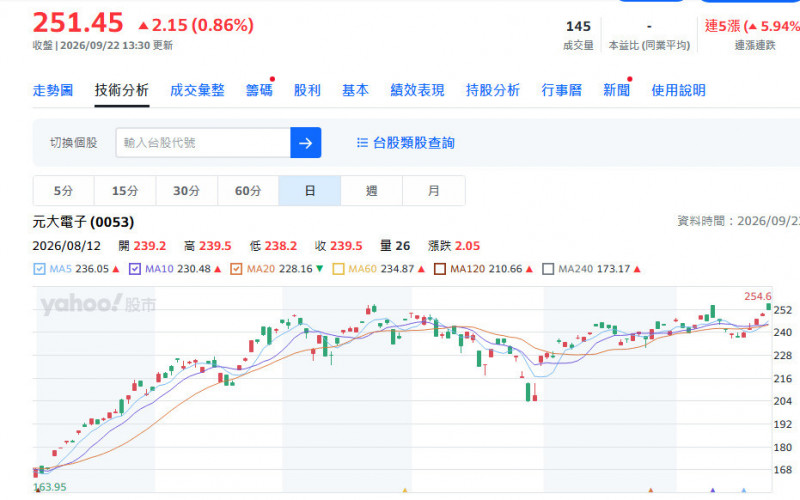Image resolution: width=800 pixels, height=500 pixels.
Task: Select the 15分 chart interval
Action: tap(125, 191)
